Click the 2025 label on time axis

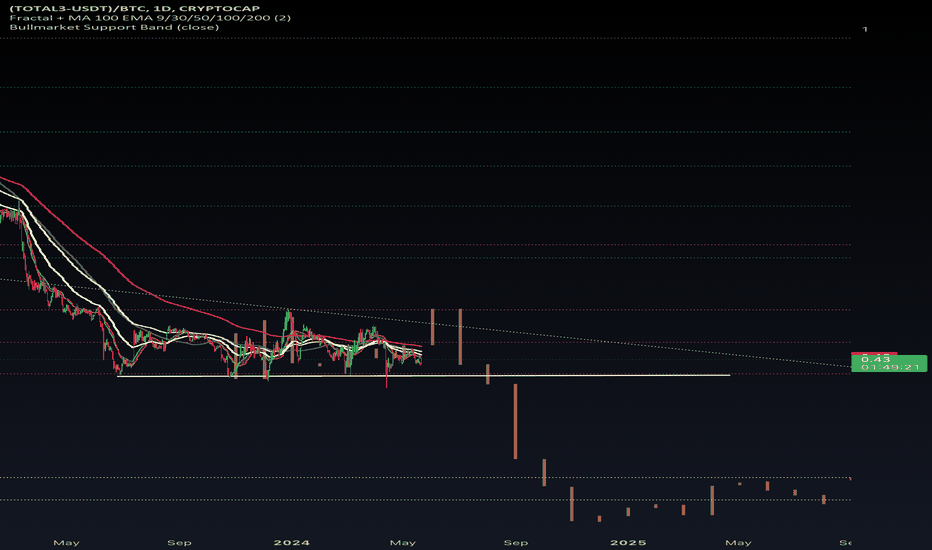pyautogui.click(x=628, y=542)
